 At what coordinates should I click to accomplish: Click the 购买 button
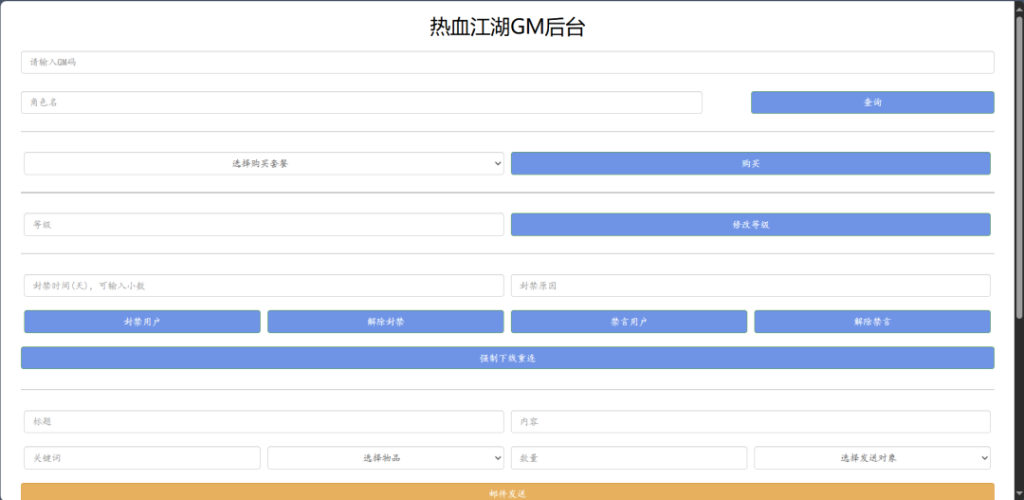pyautogui.click(x=750, y=163)
